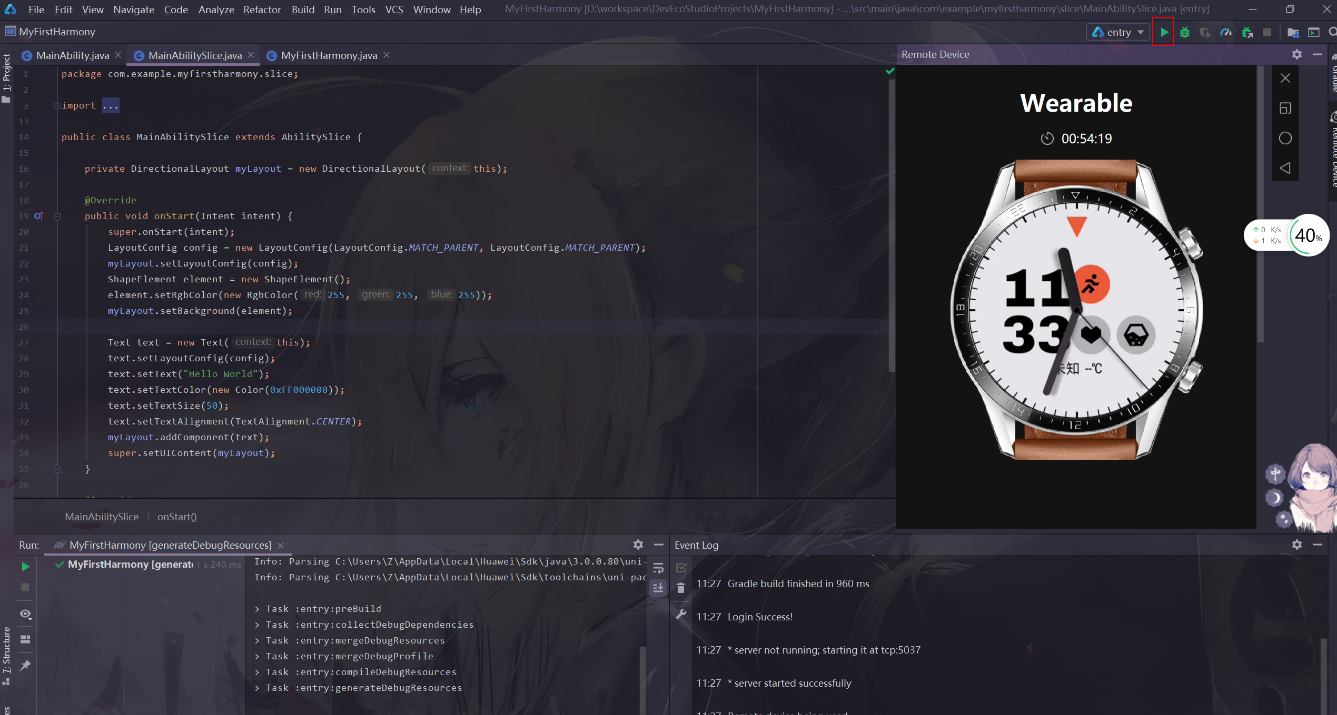Click the 0xFF000000 color value in code
This screenshot has height=715, width=1337.
(305, 390)
